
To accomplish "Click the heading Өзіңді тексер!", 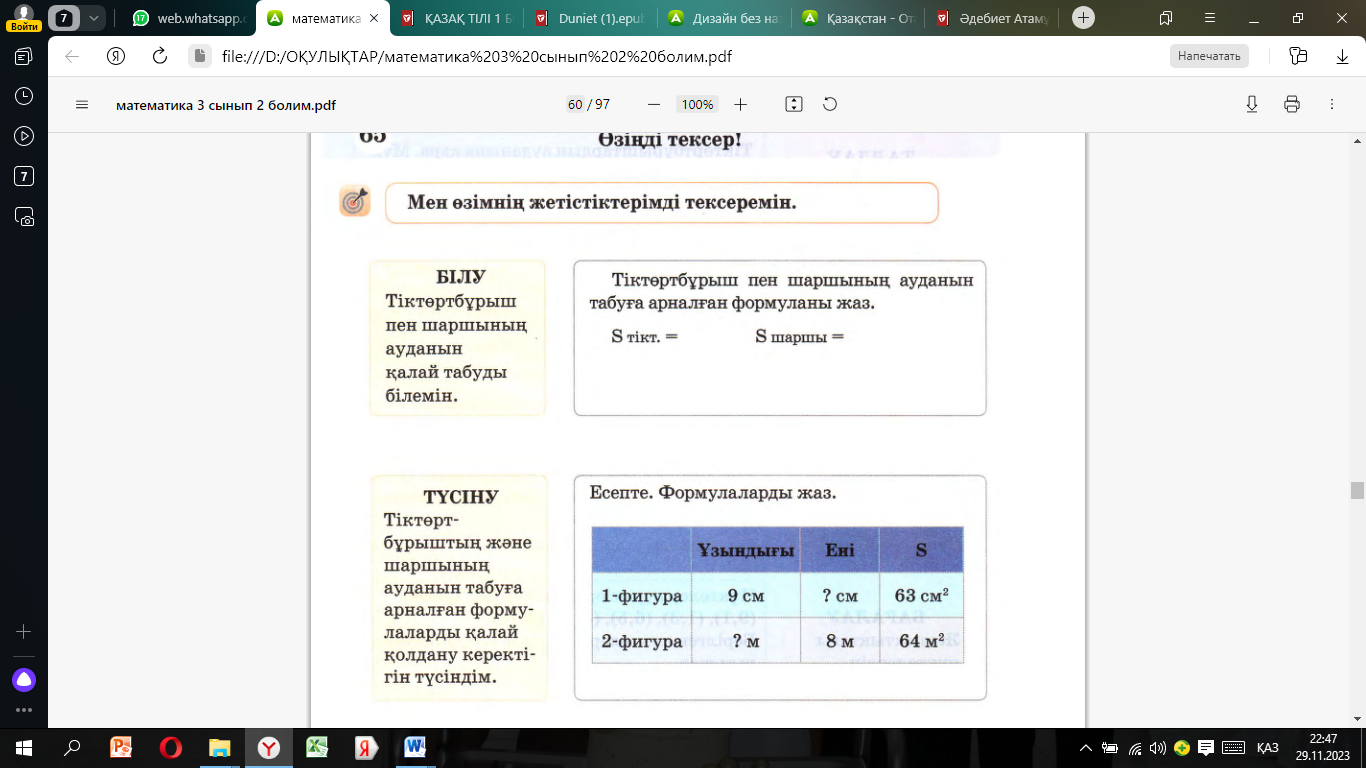I will [670, 139].
